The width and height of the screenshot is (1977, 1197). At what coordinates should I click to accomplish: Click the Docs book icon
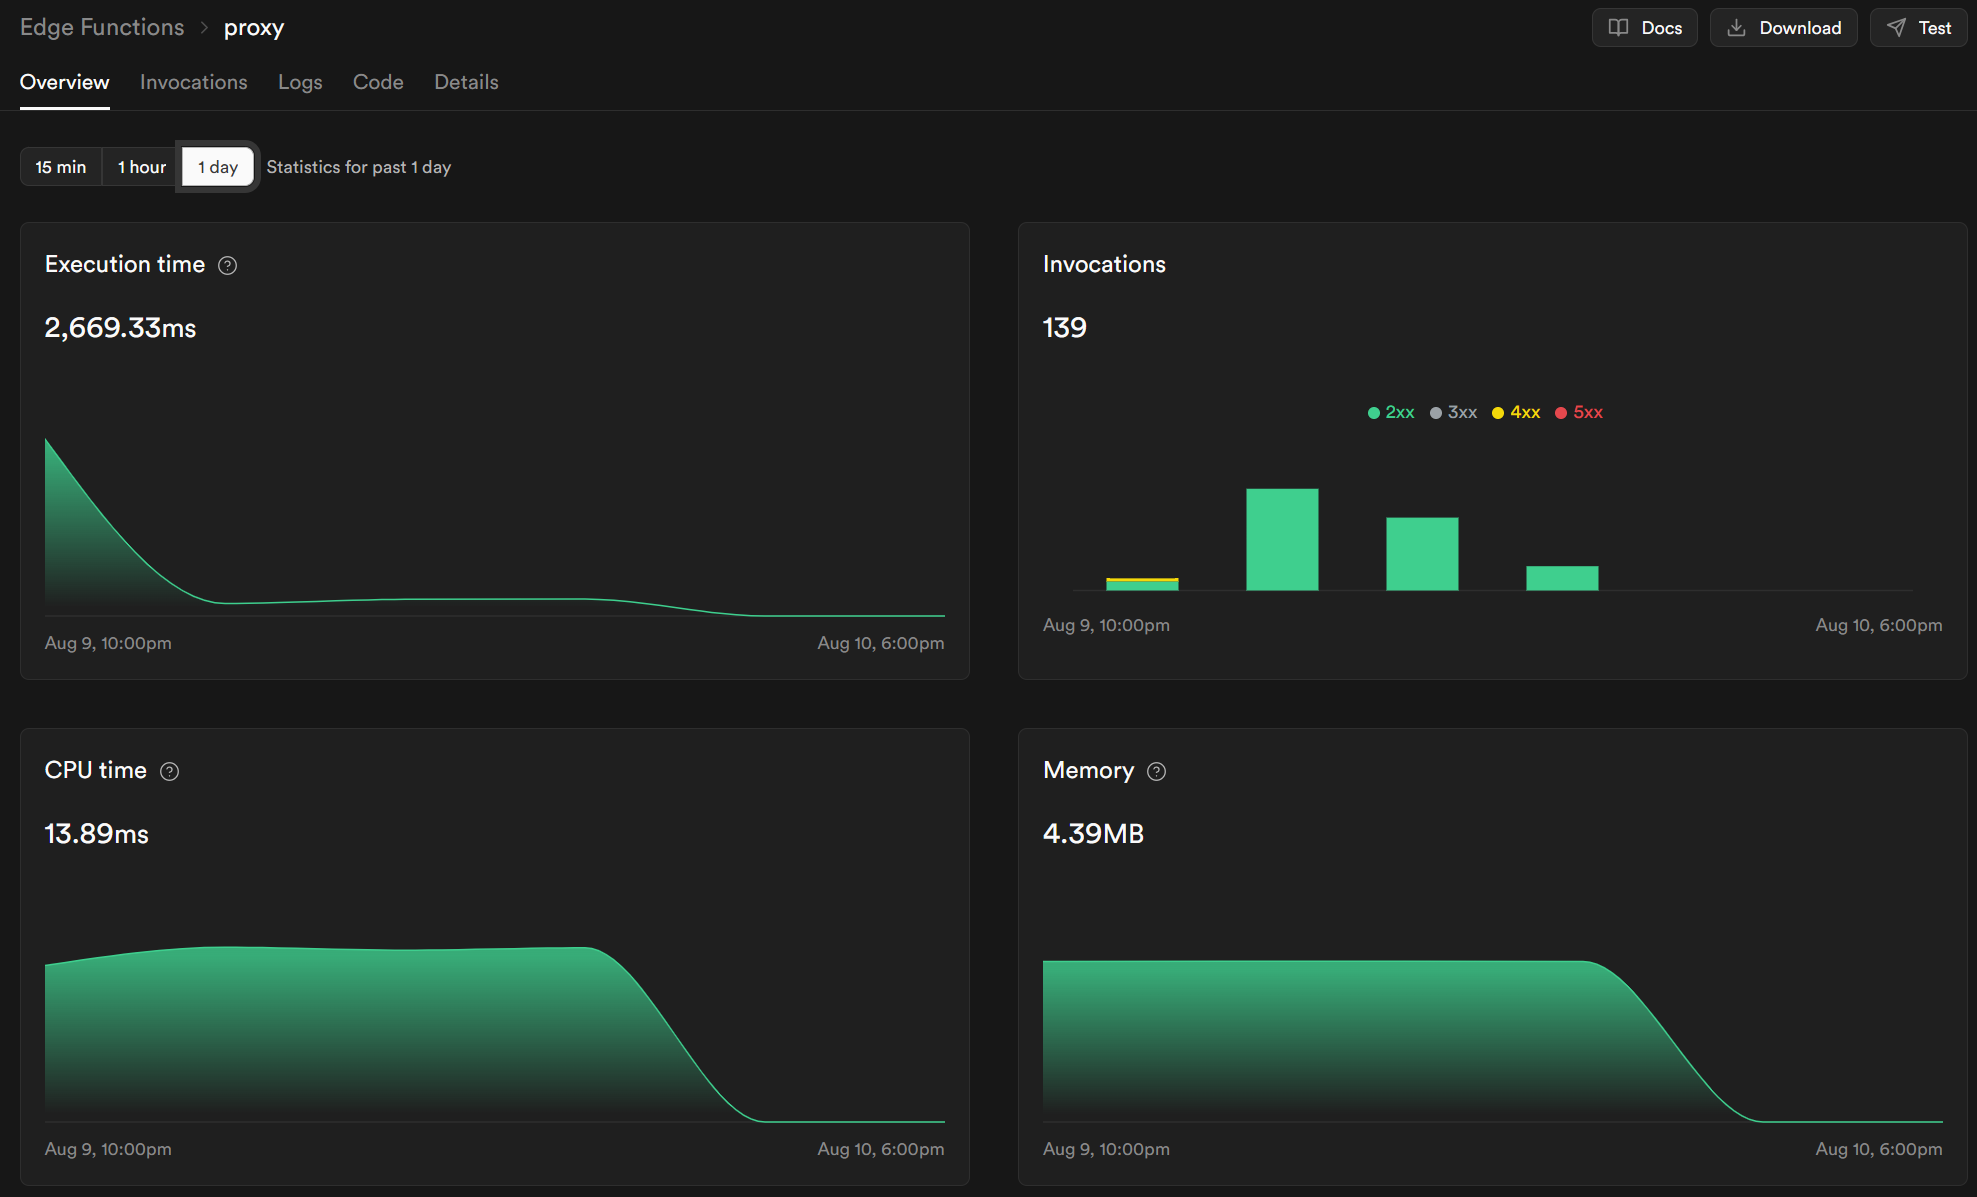tap(1618, 28)
